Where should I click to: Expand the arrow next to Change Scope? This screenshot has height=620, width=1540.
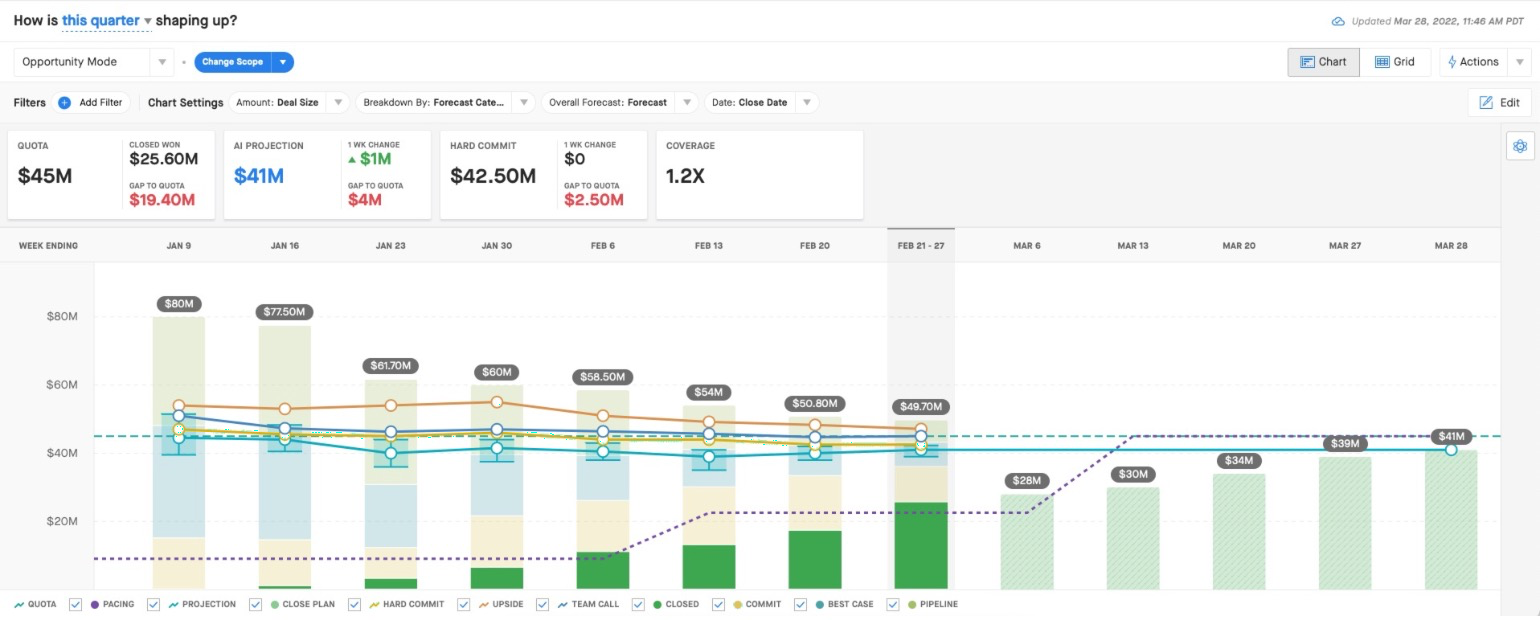pyautogui.click(x=283, y=62)
